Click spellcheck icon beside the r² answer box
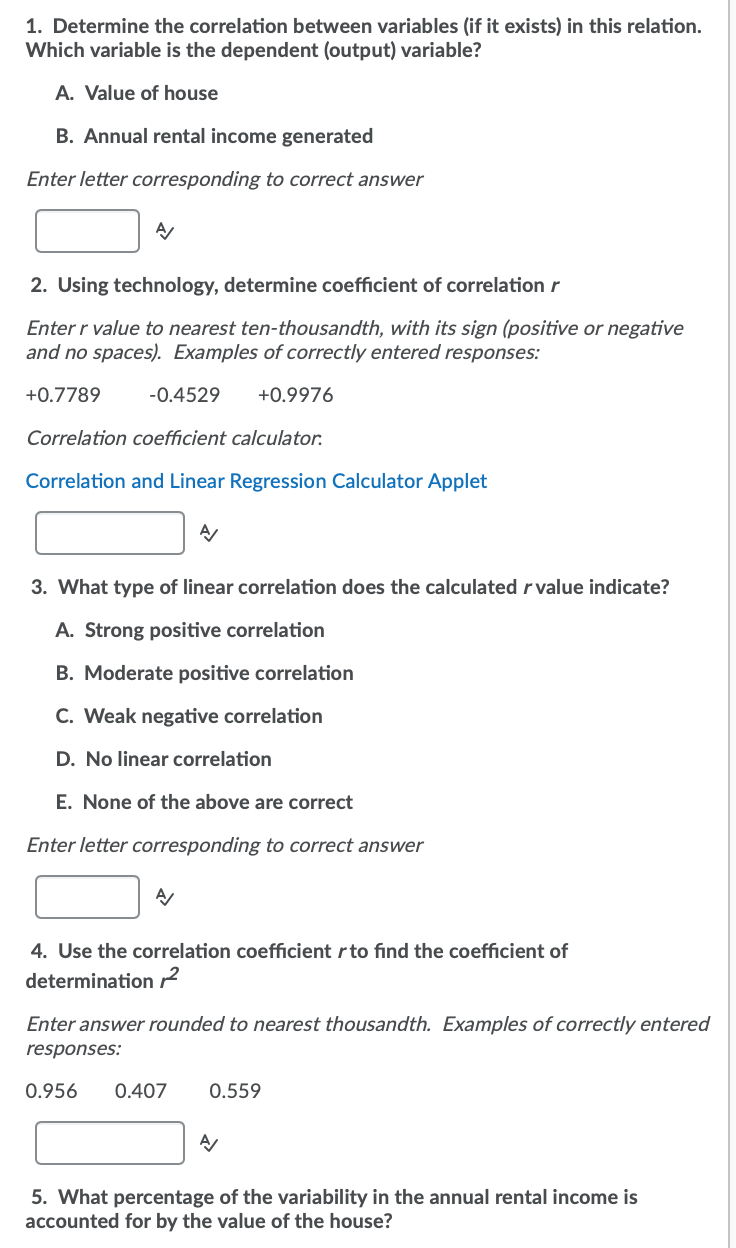Image resolution: width=736 pixels, height=1248 pixels. [209, 1143]
